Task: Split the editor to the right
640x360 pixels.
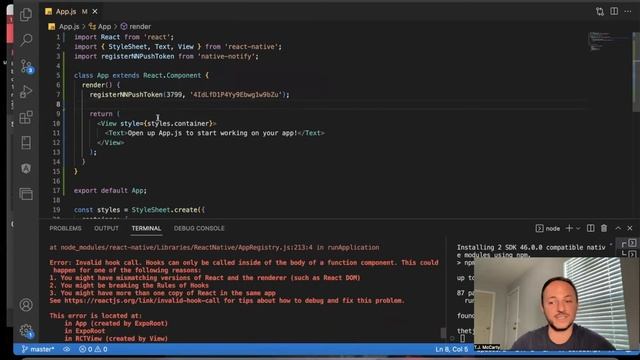Action: 614,11
